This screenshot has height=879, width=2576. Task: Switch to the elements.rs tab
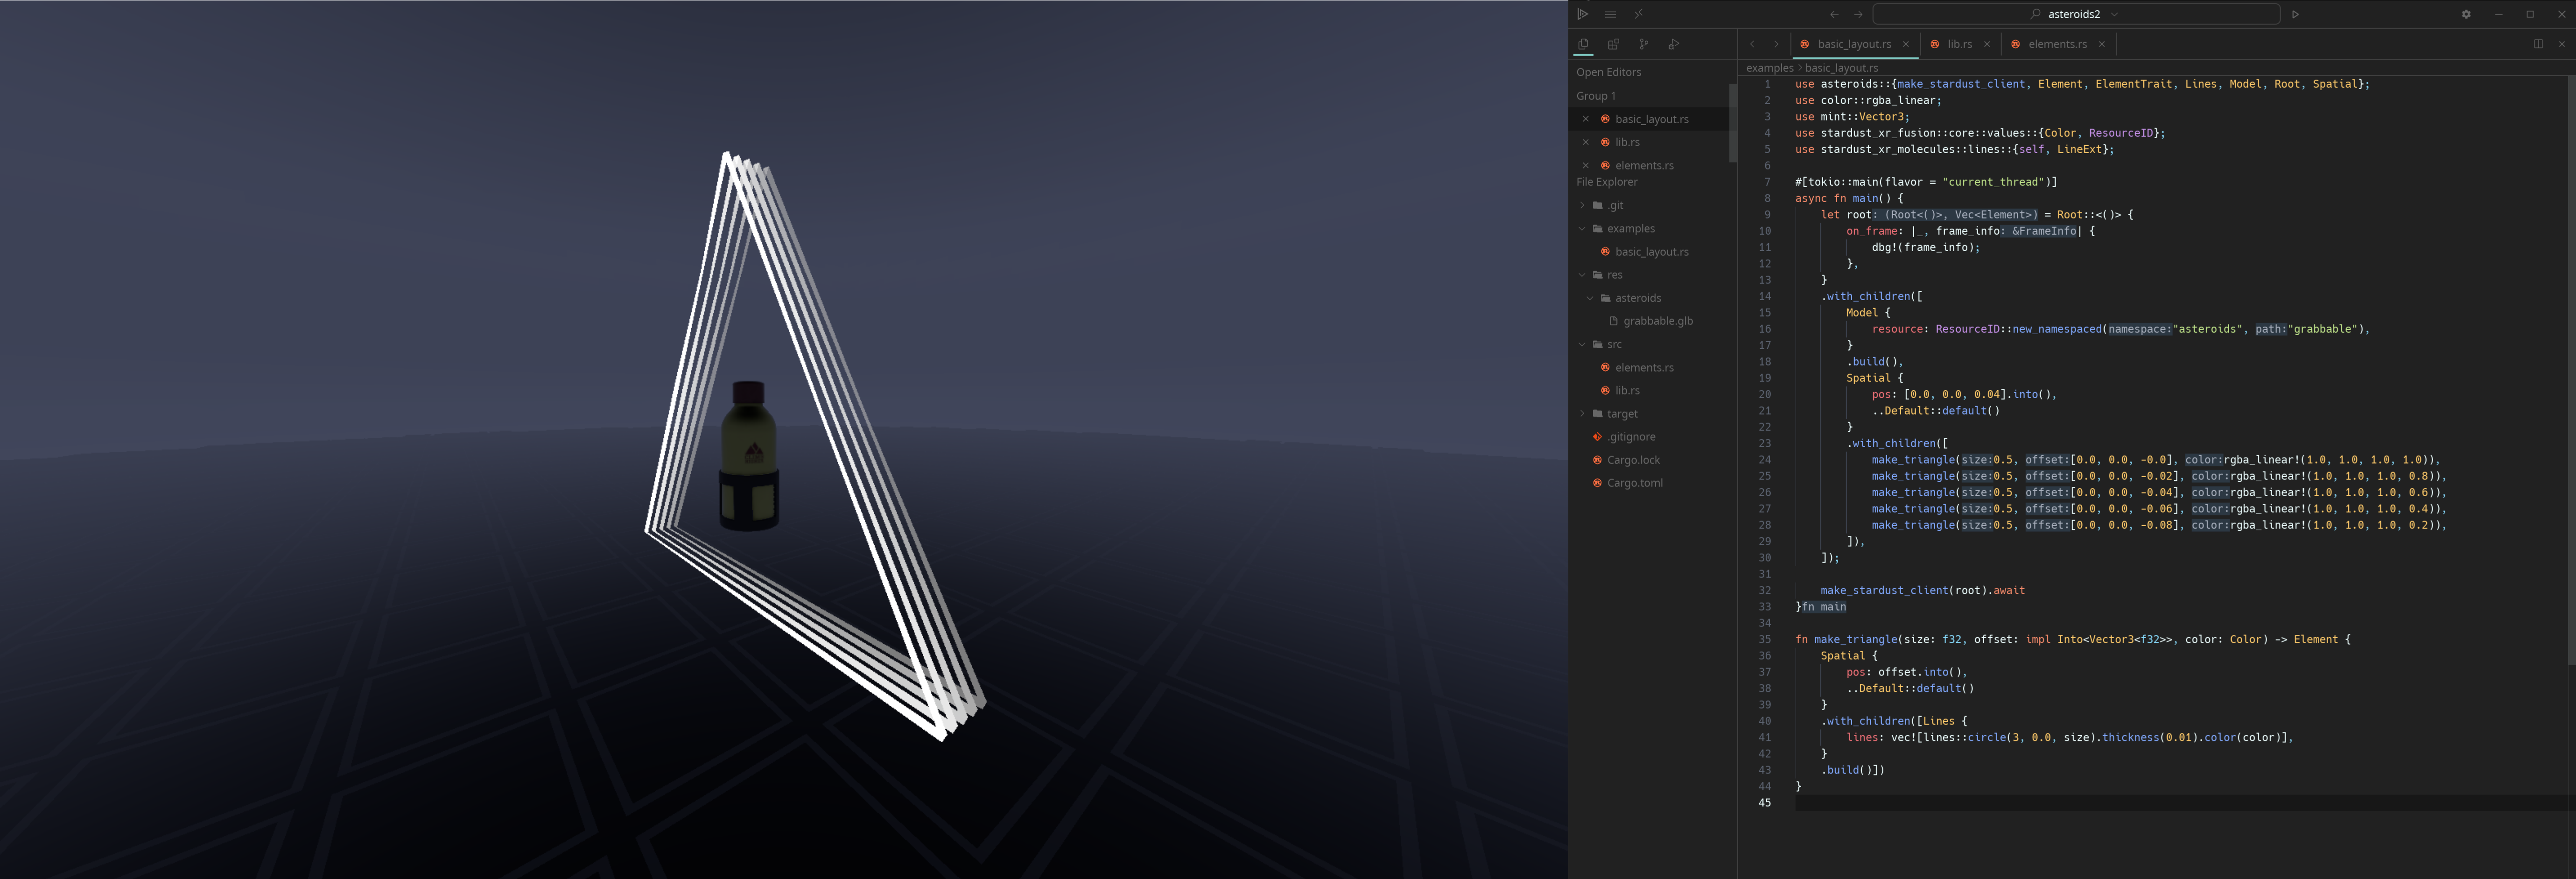[x=2057, y=44]
